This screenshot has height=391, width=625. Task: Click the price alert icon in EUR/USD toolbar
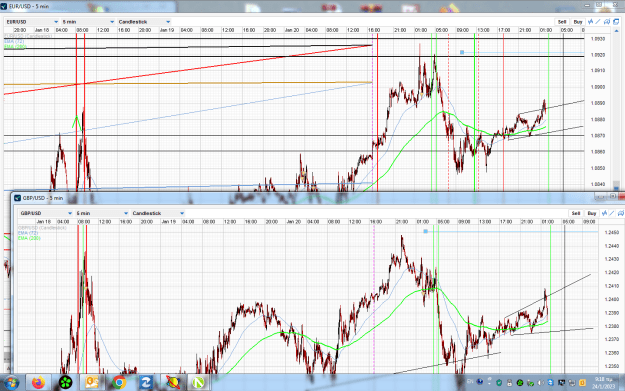click(607, 22)
